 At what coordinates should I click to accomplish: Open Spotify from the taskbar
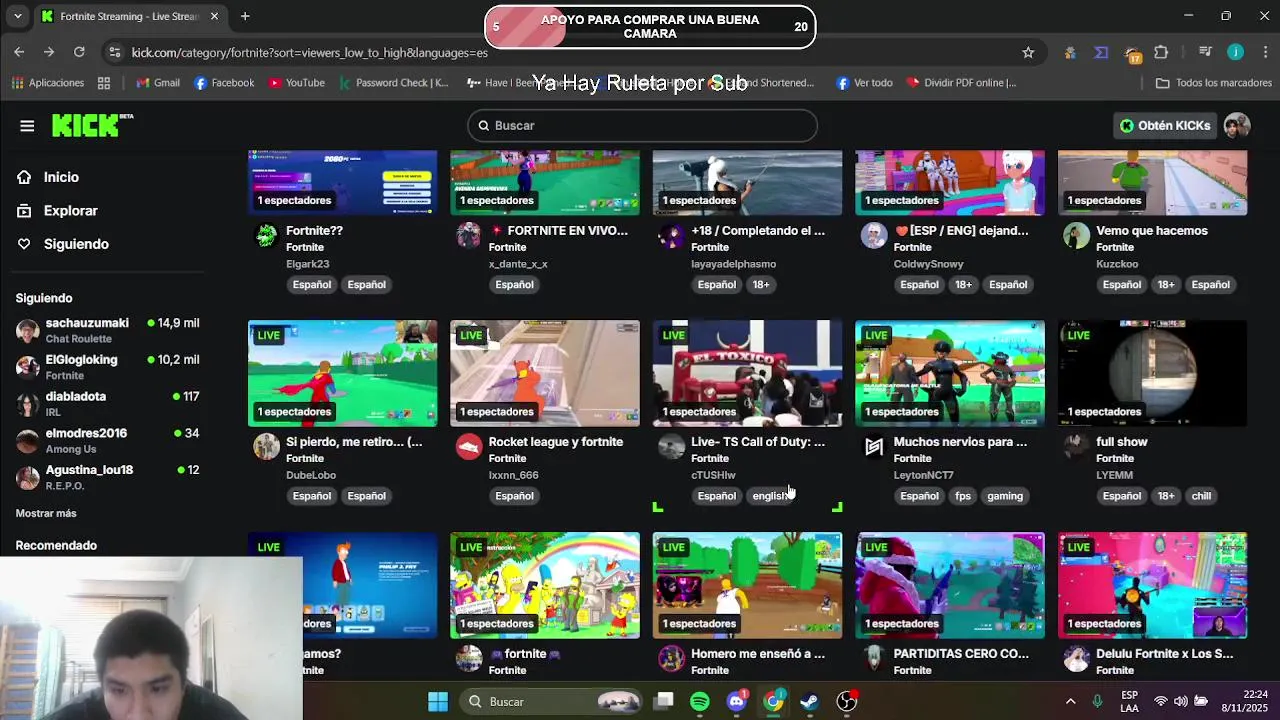pyautogui.click(x=700, y=701)
